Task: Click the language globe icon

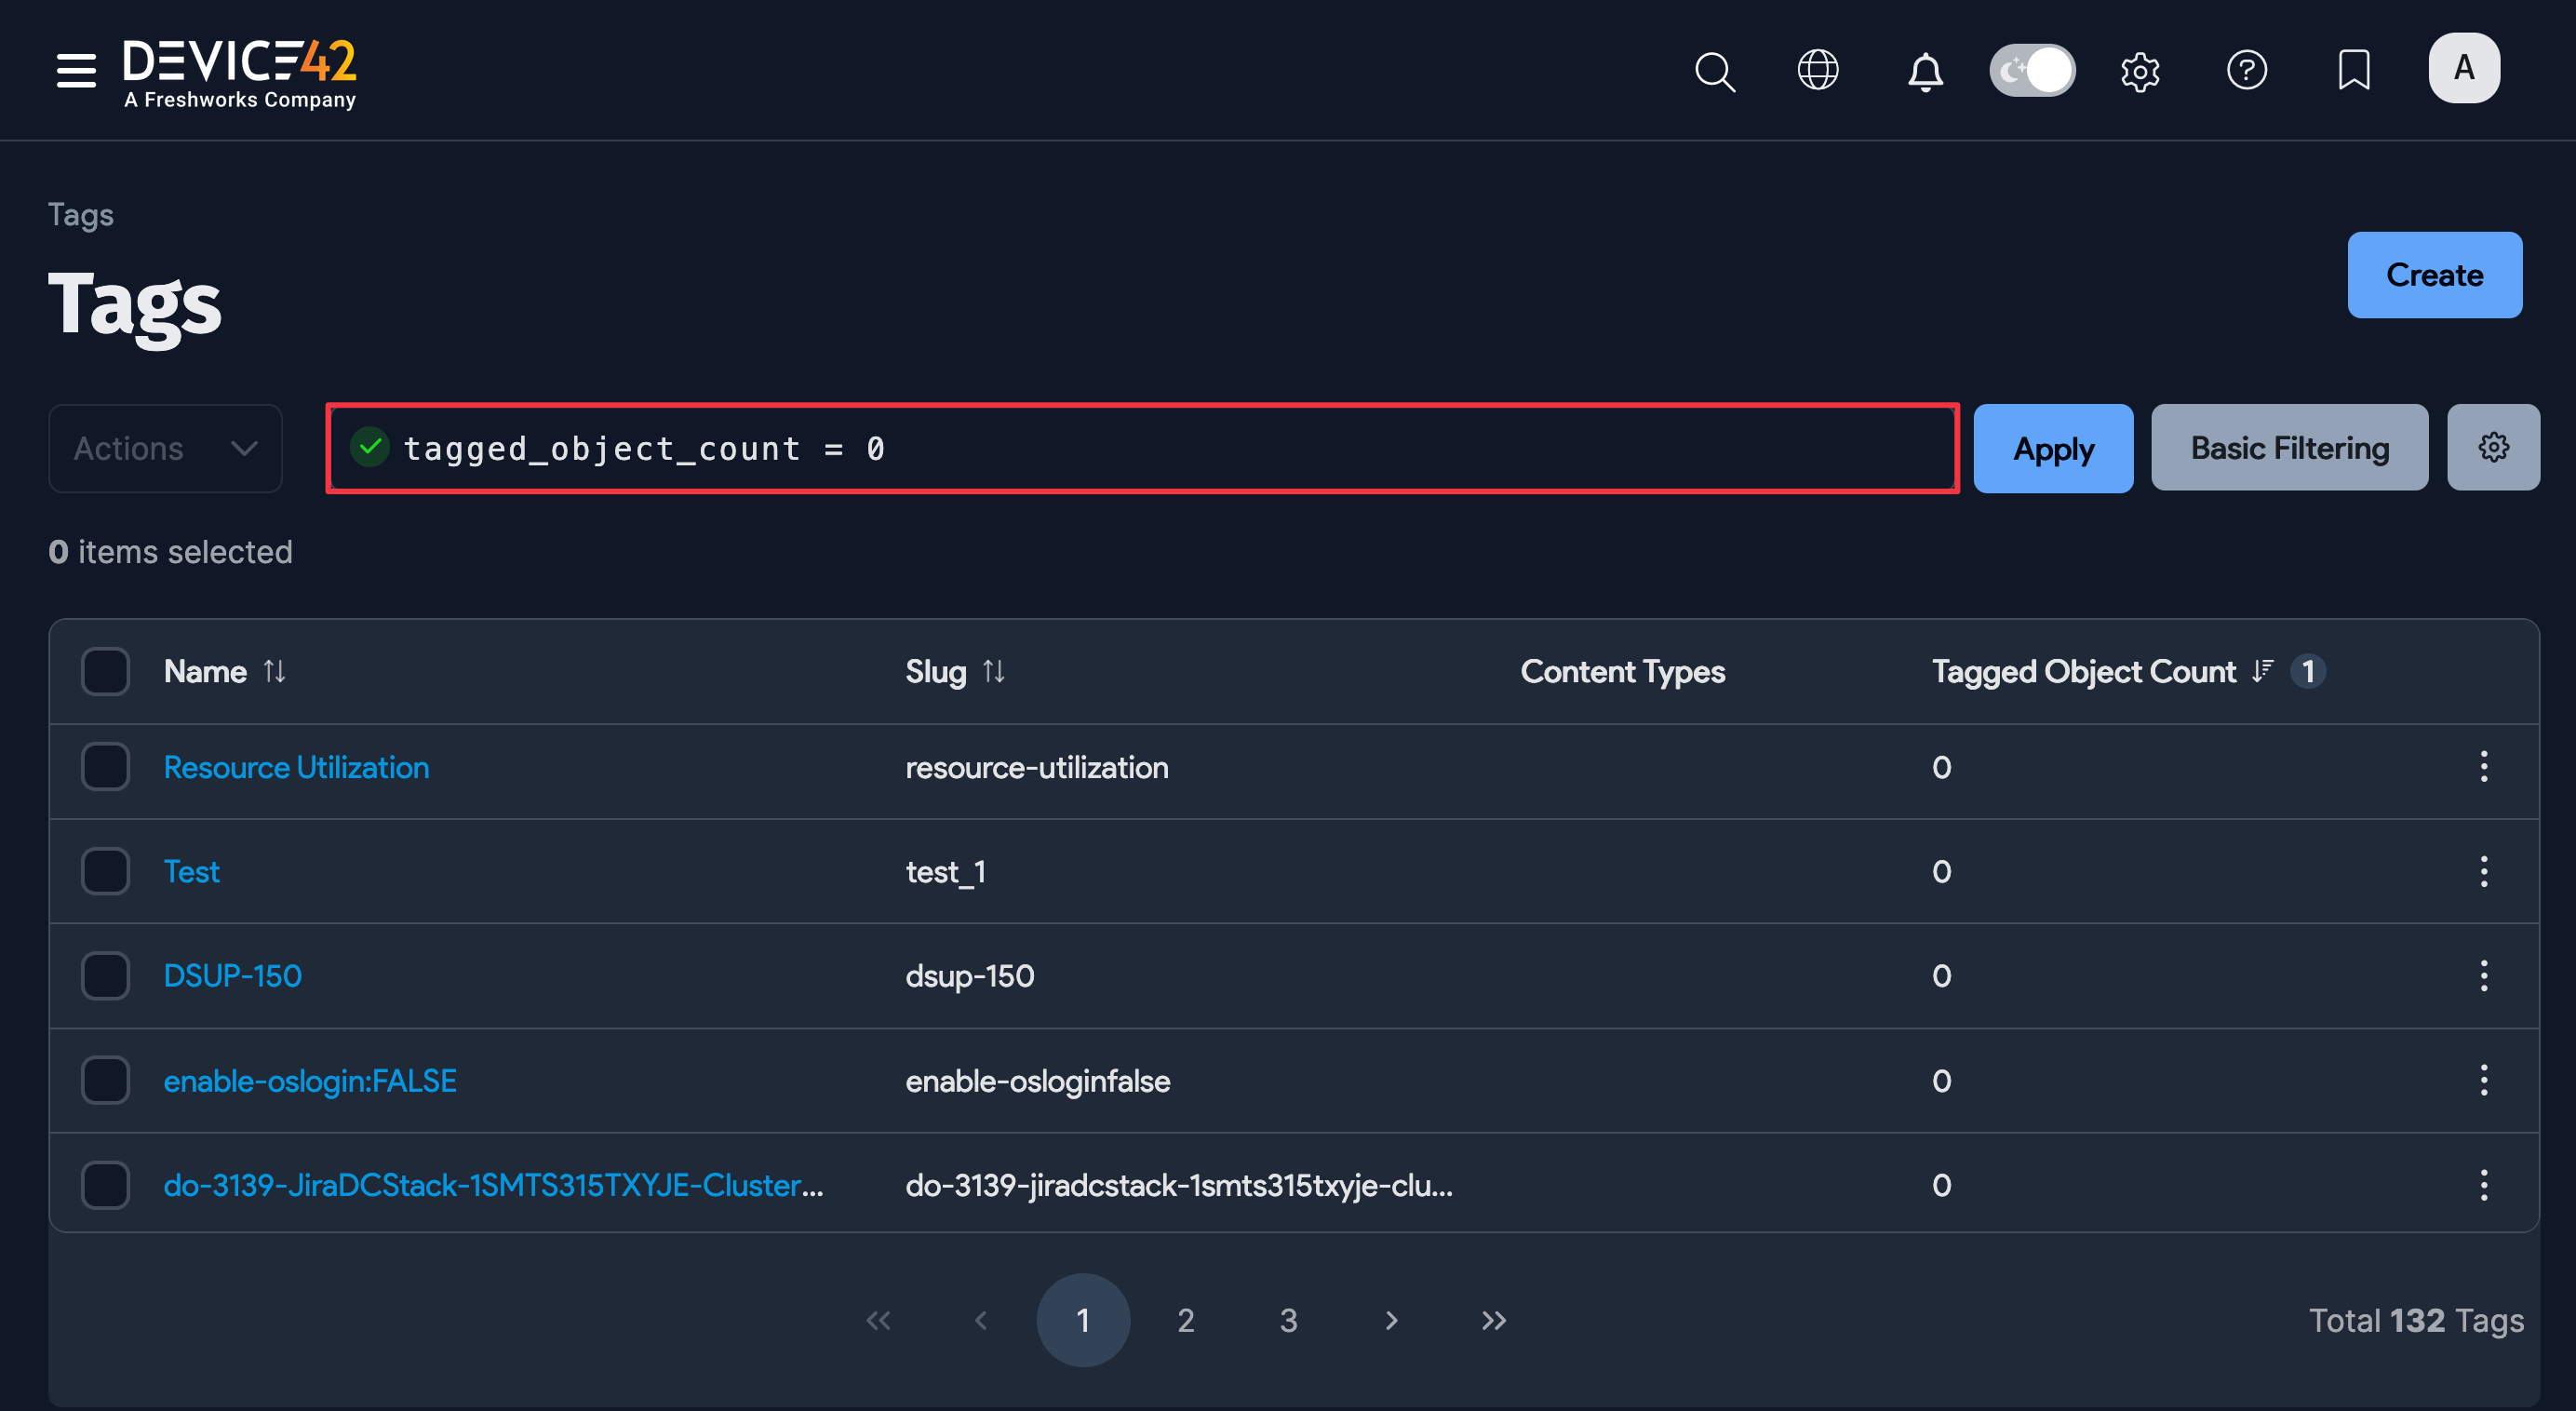Action: [1818, 70]
